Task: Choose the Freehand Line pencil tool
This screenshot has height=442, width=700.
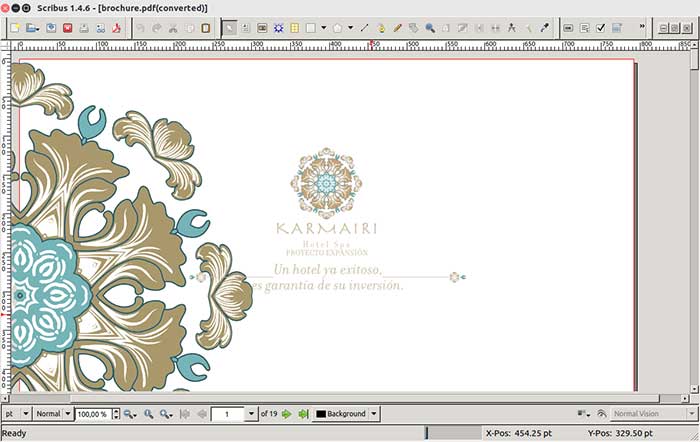Action: pos(397,28)
